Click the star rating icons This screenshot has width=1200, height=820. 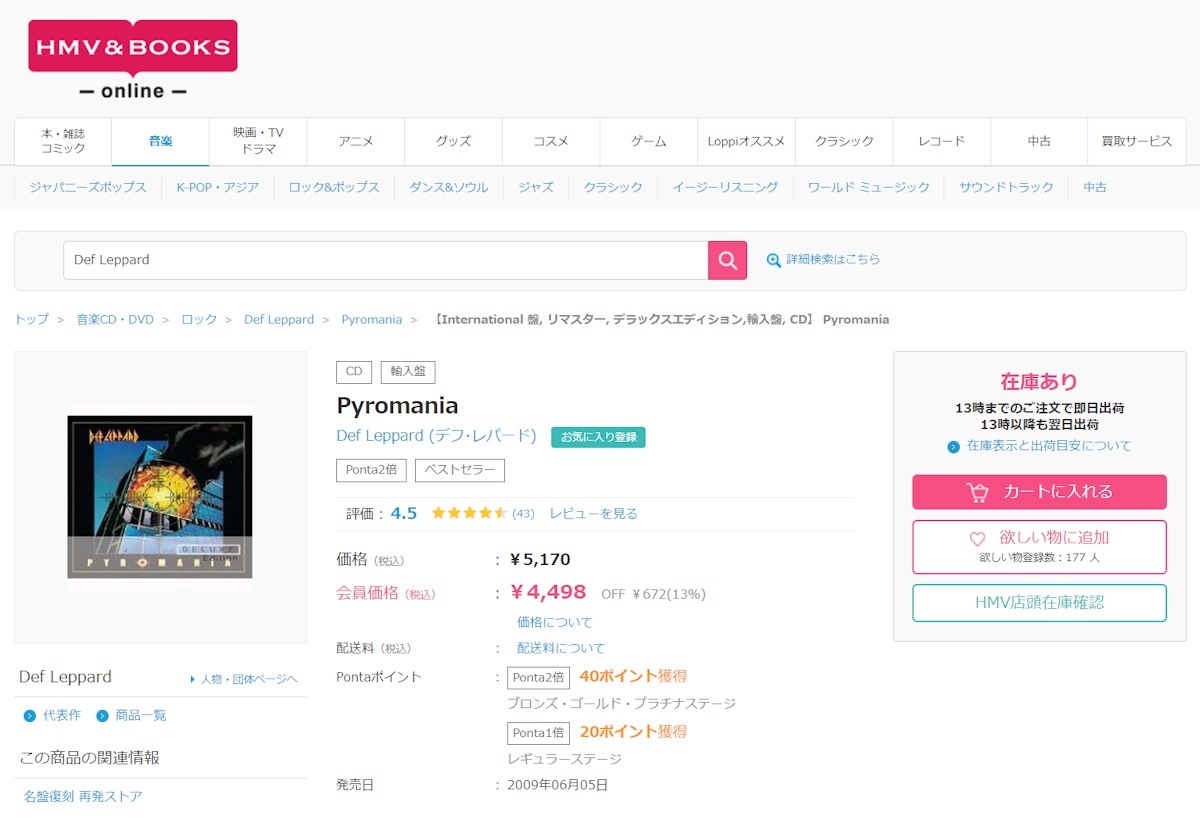coord(469,513)
